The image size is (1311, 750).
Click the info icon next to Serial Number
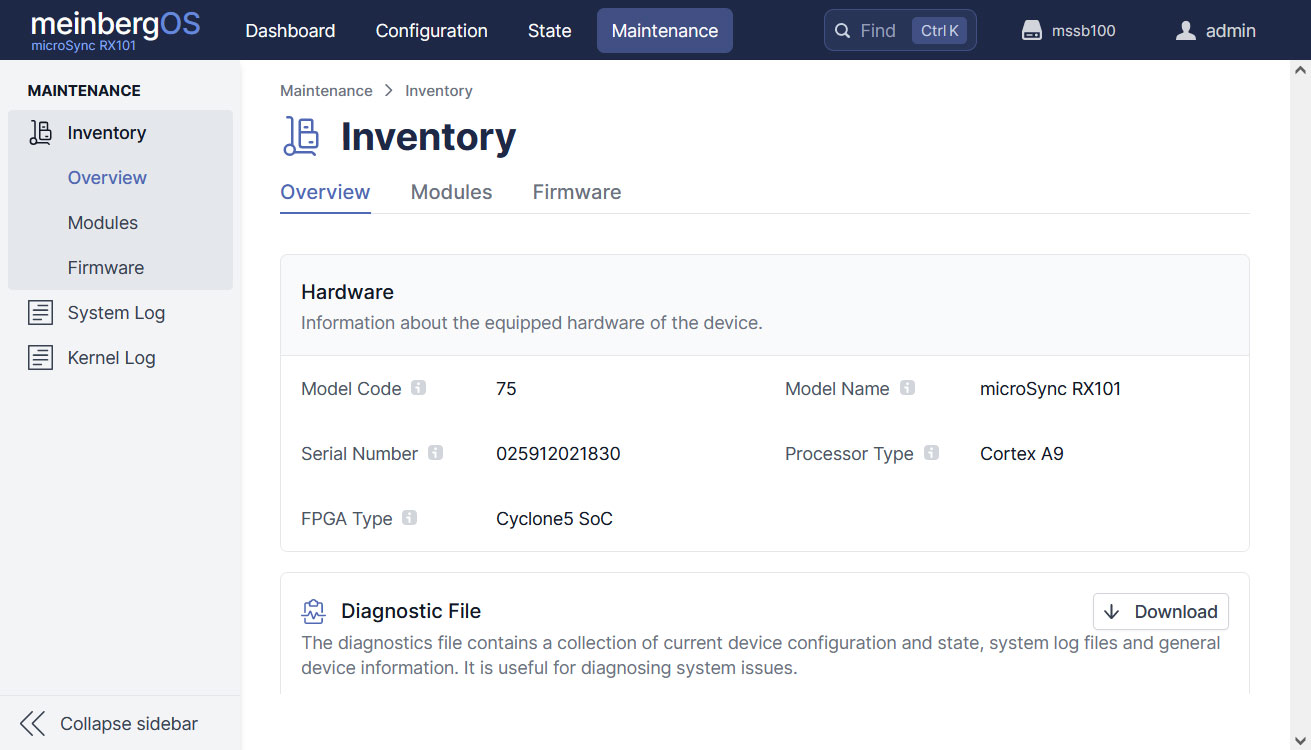tap(435, 453)
